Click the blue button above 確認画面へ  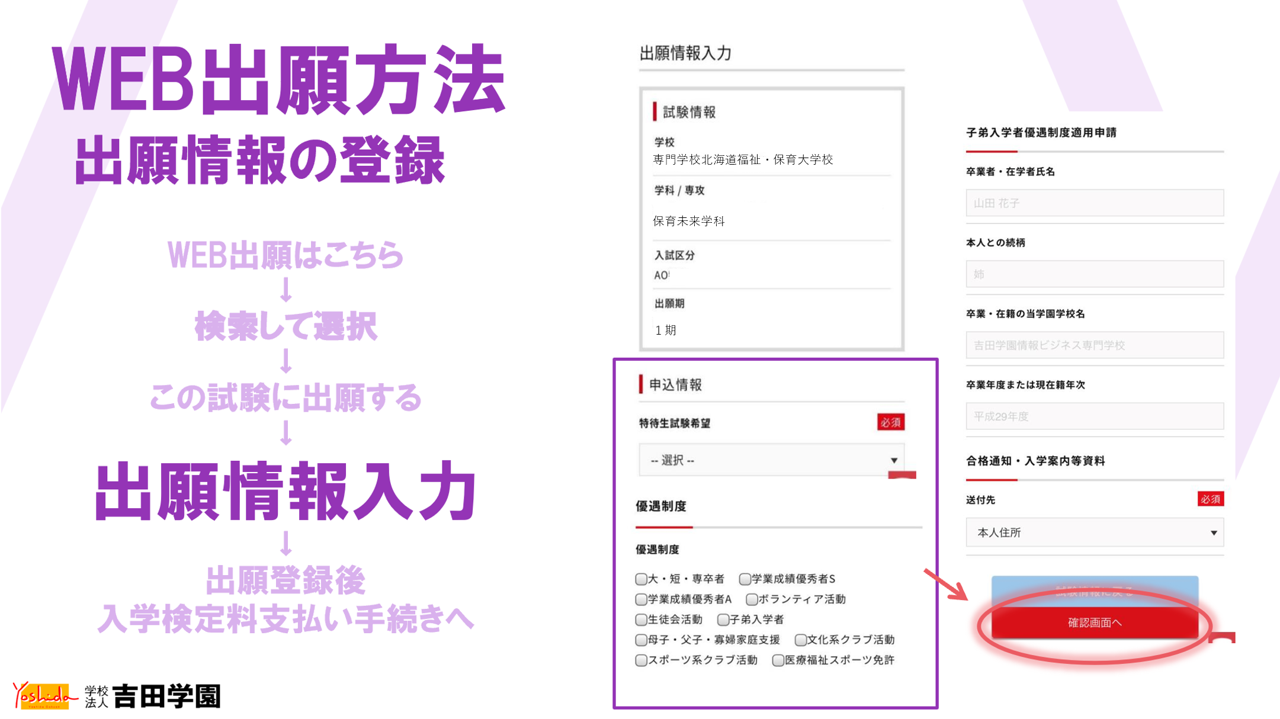(1096, 586)
